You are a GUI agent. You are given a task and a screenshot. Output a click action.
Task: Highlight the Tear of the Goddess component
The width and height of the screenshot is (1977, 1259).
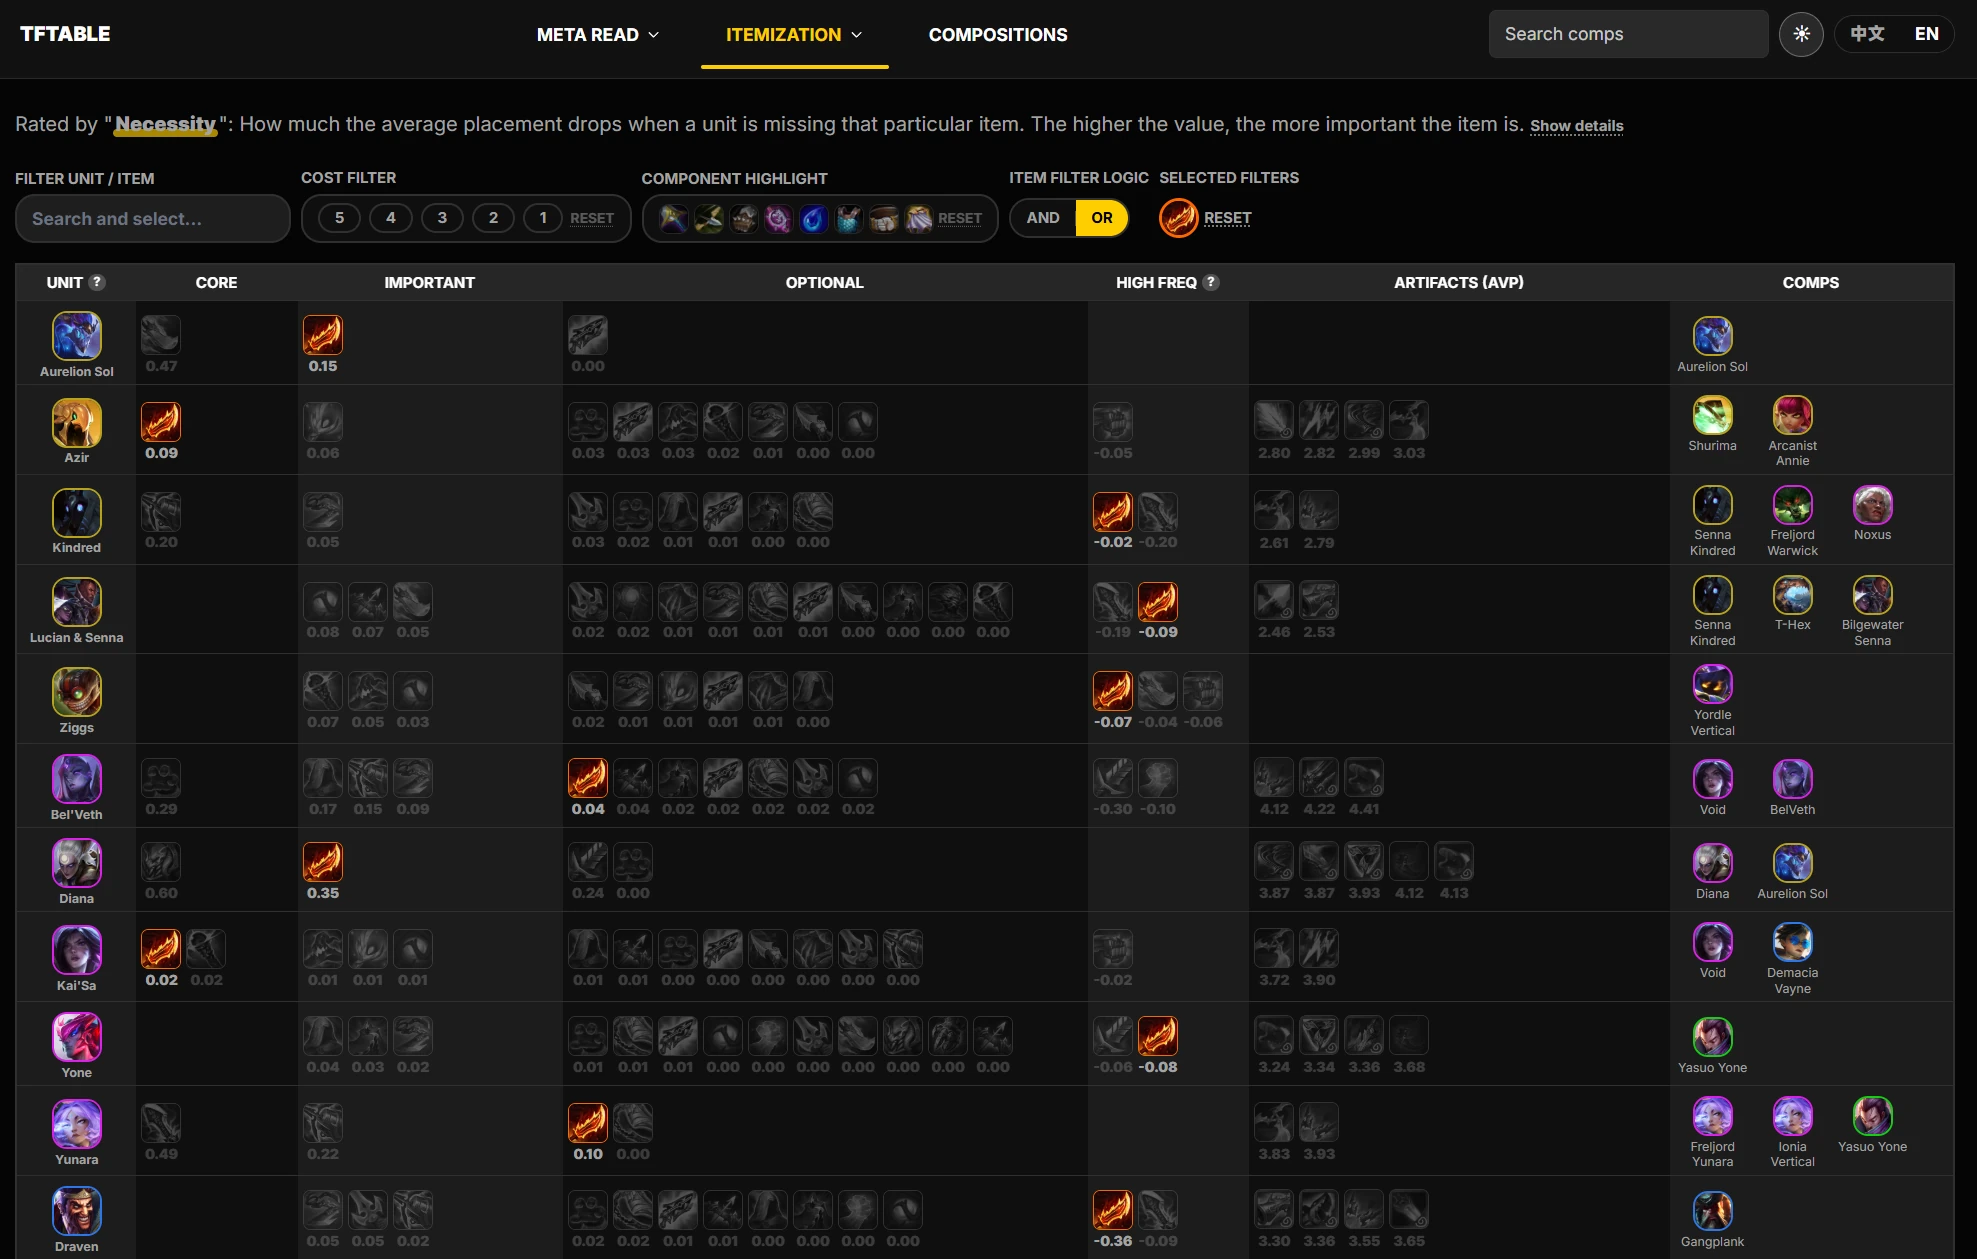coord(814,218)
